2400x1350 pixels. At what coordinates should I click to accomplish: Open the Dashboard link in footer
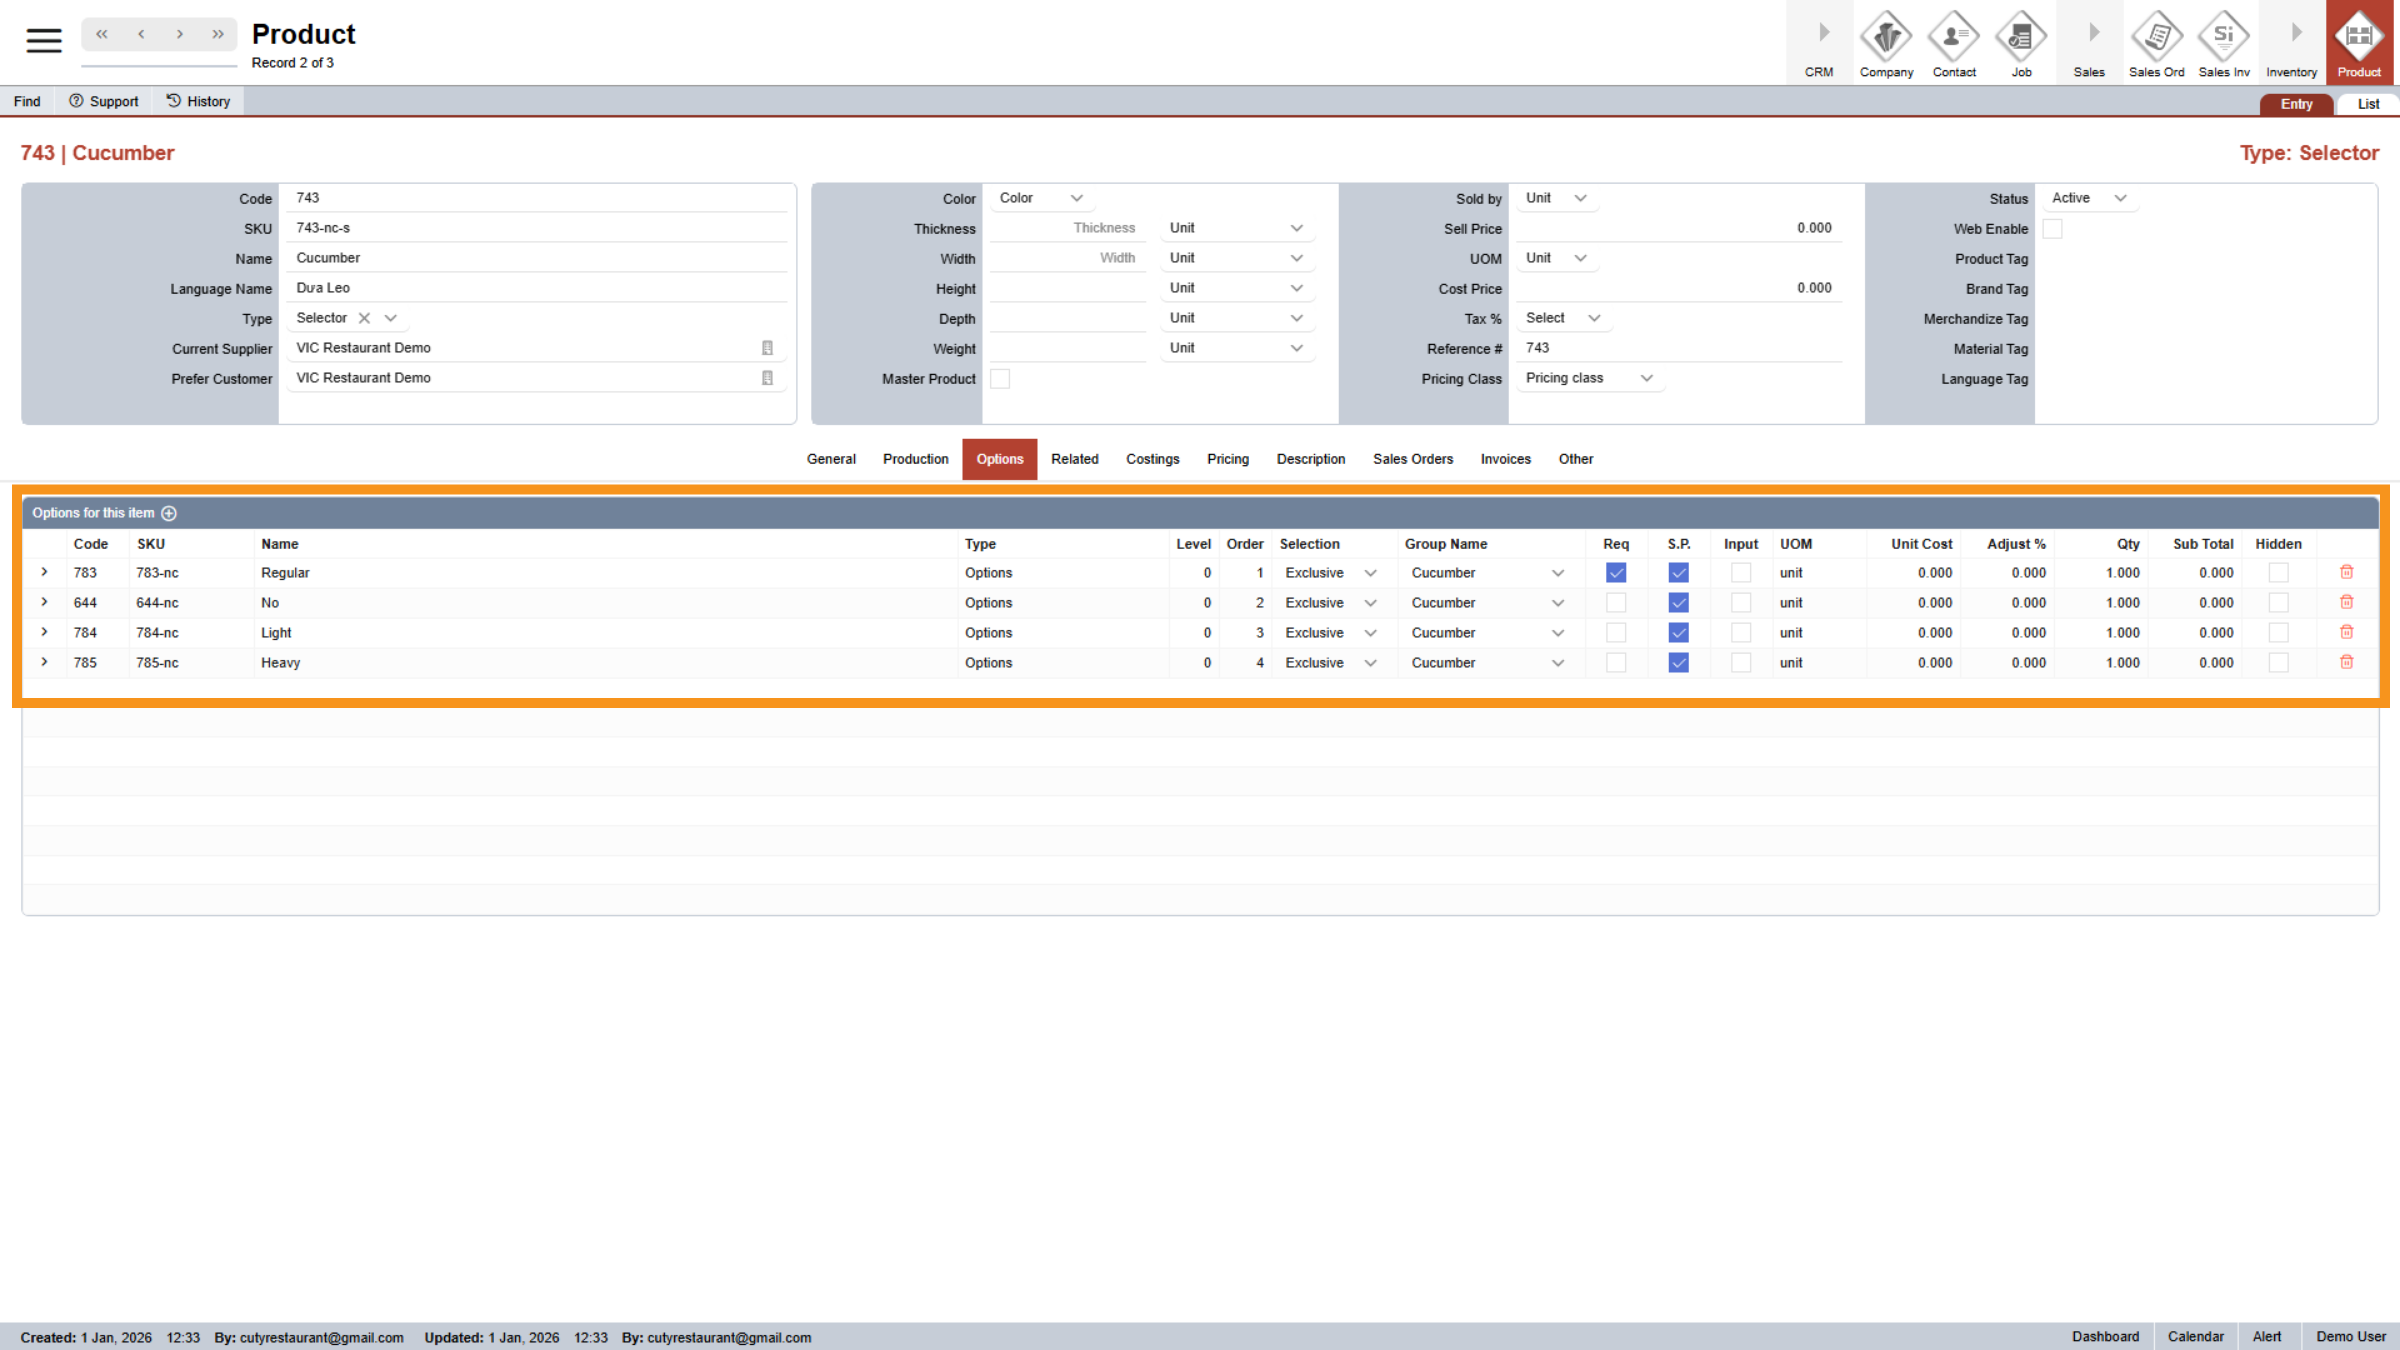point(2104,1336)
